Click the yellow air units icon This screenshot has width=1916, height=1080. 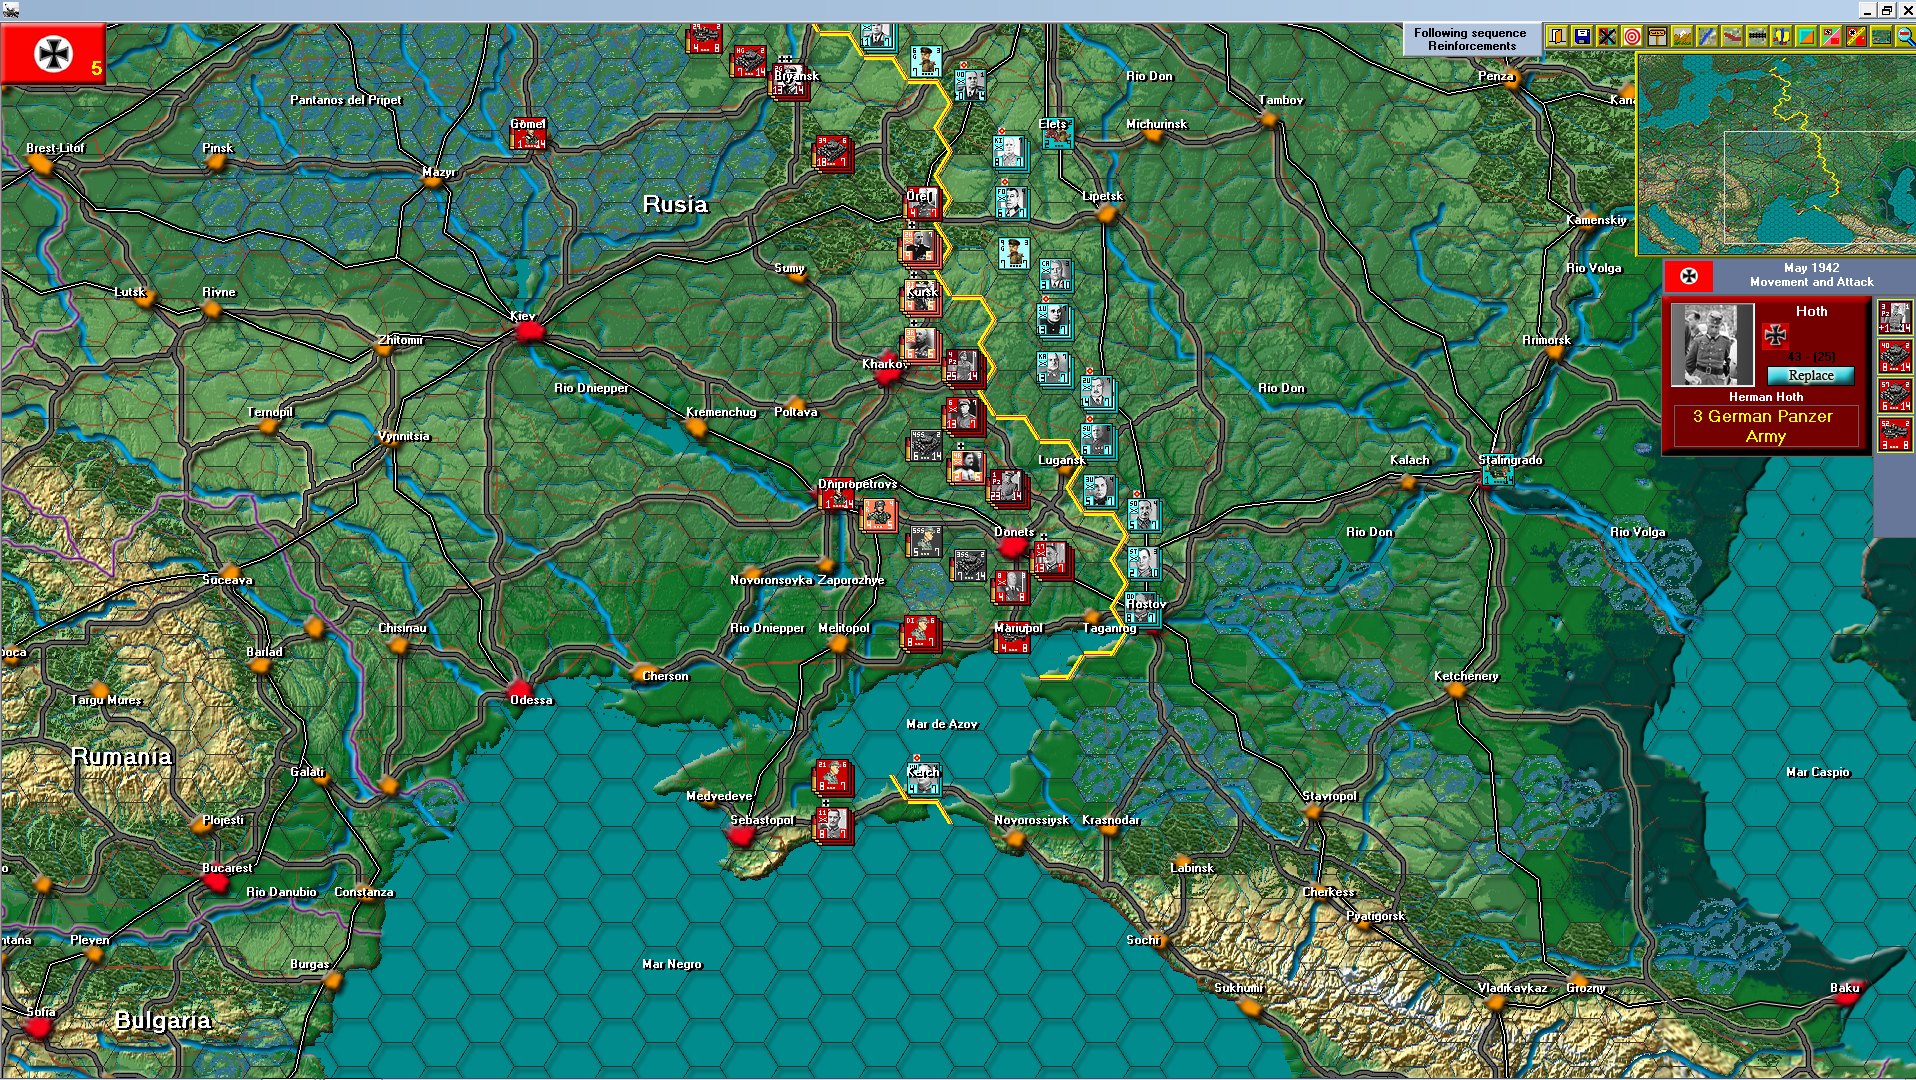pos(1781,37)
